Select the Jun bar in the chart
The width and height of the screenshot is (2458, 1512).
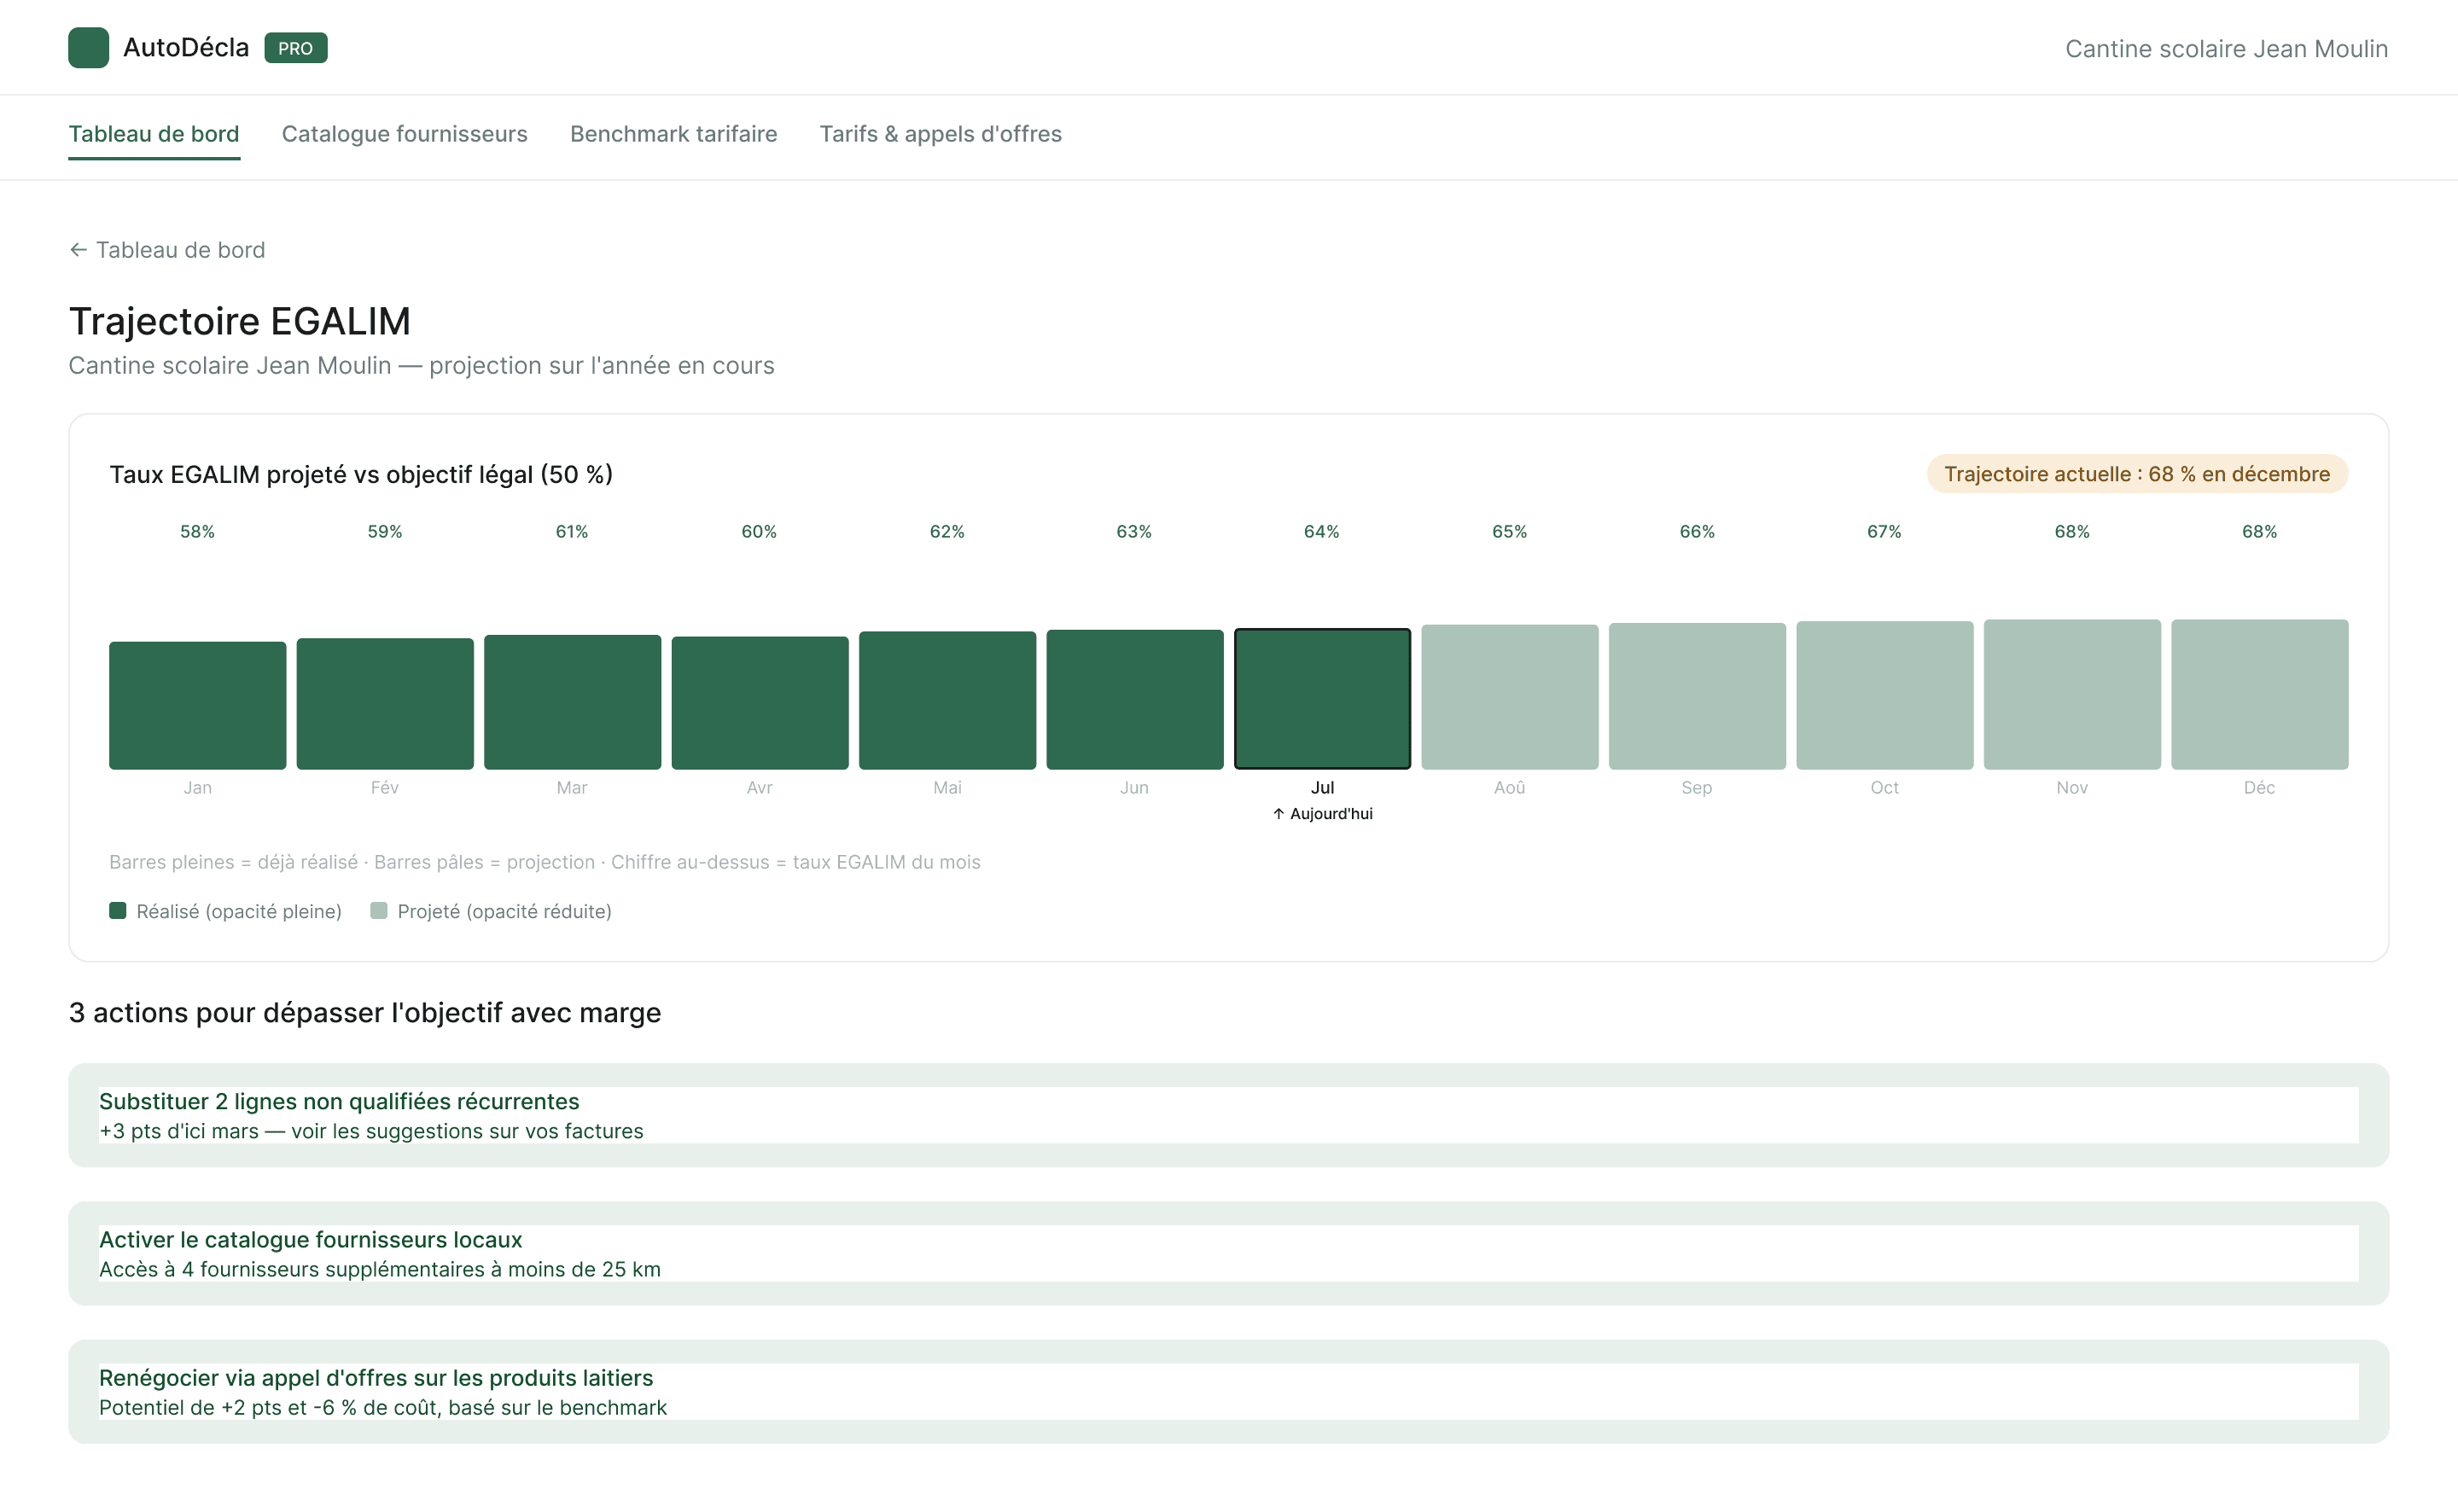[x=1135, y=699]
